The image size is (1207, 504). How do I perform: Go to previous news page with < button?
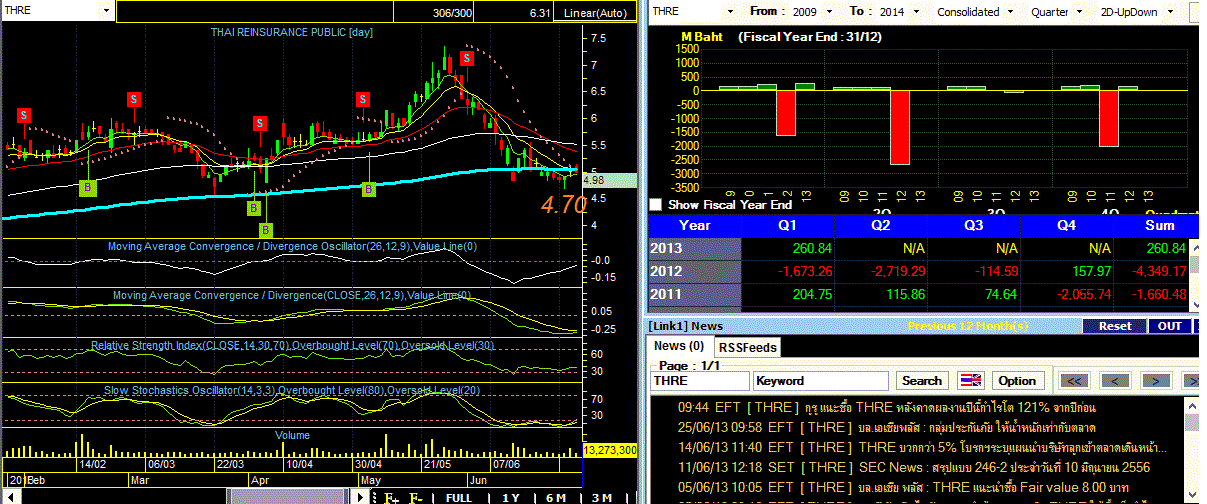(x=1117, y=380)
